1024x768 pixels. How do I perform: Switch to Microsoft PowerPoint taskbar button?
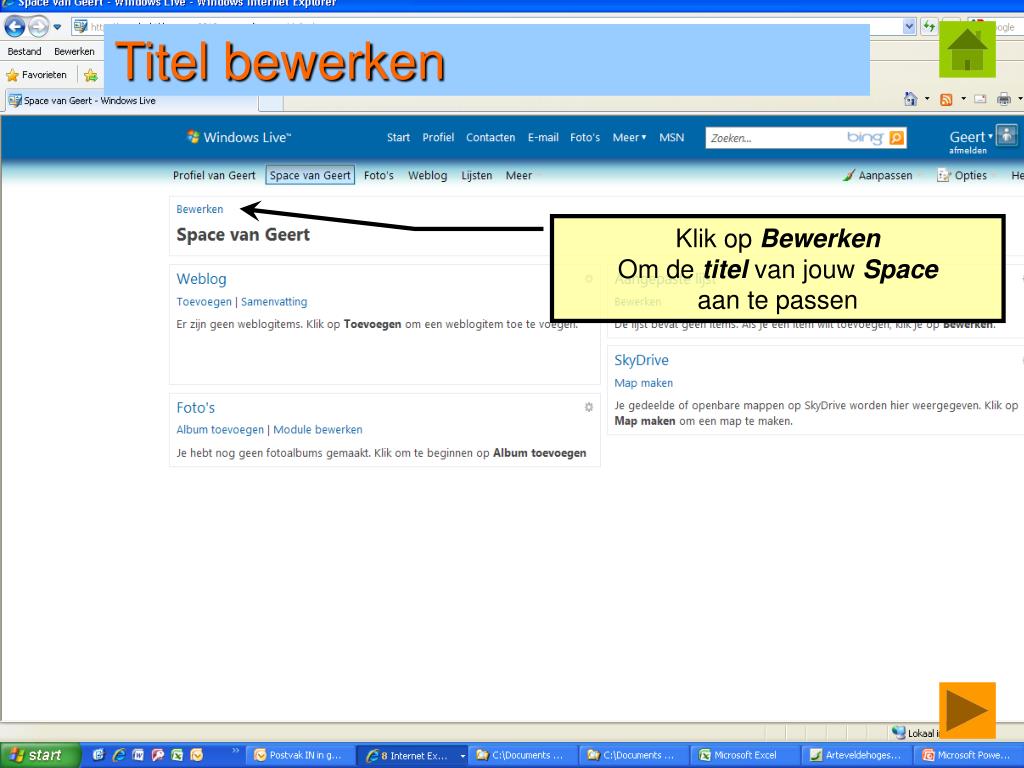968,756
